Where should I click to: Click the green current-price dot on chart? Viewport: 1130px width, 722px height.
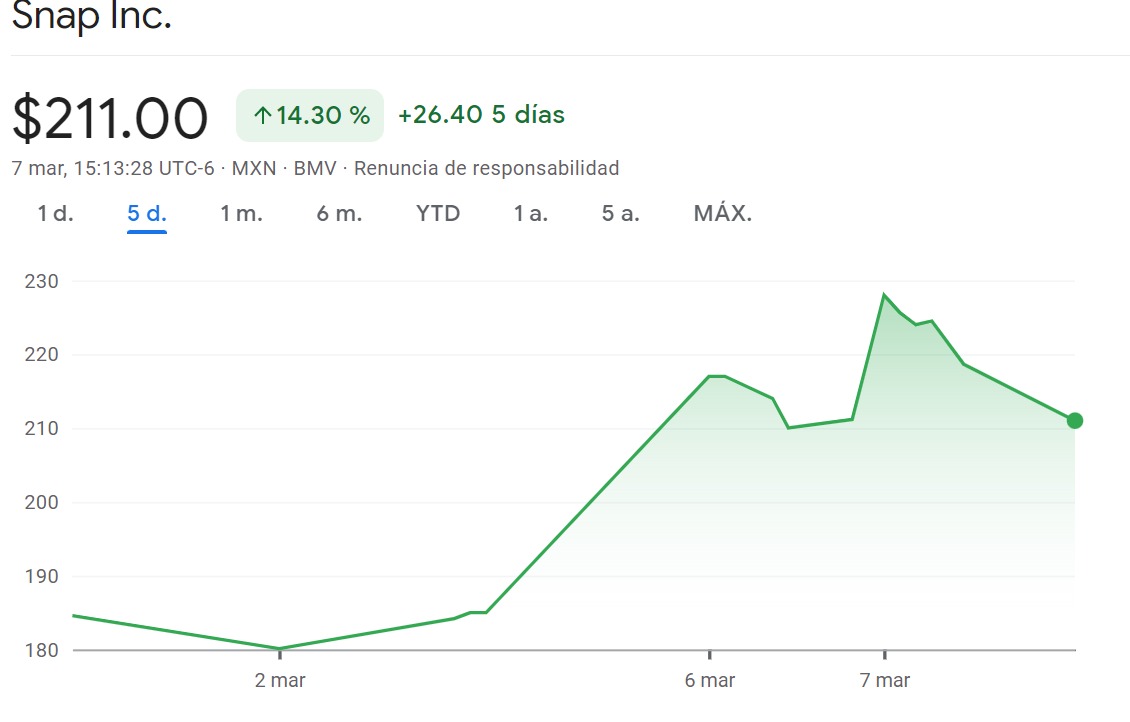(1075, 421)
